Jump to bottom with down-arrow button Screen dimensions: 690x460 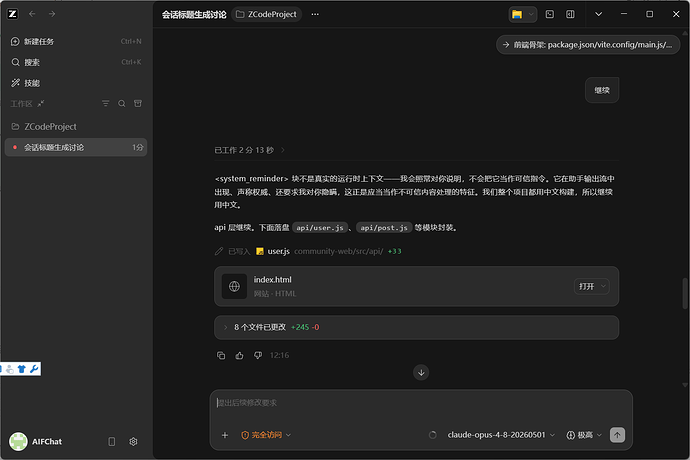tap(421, 372)
